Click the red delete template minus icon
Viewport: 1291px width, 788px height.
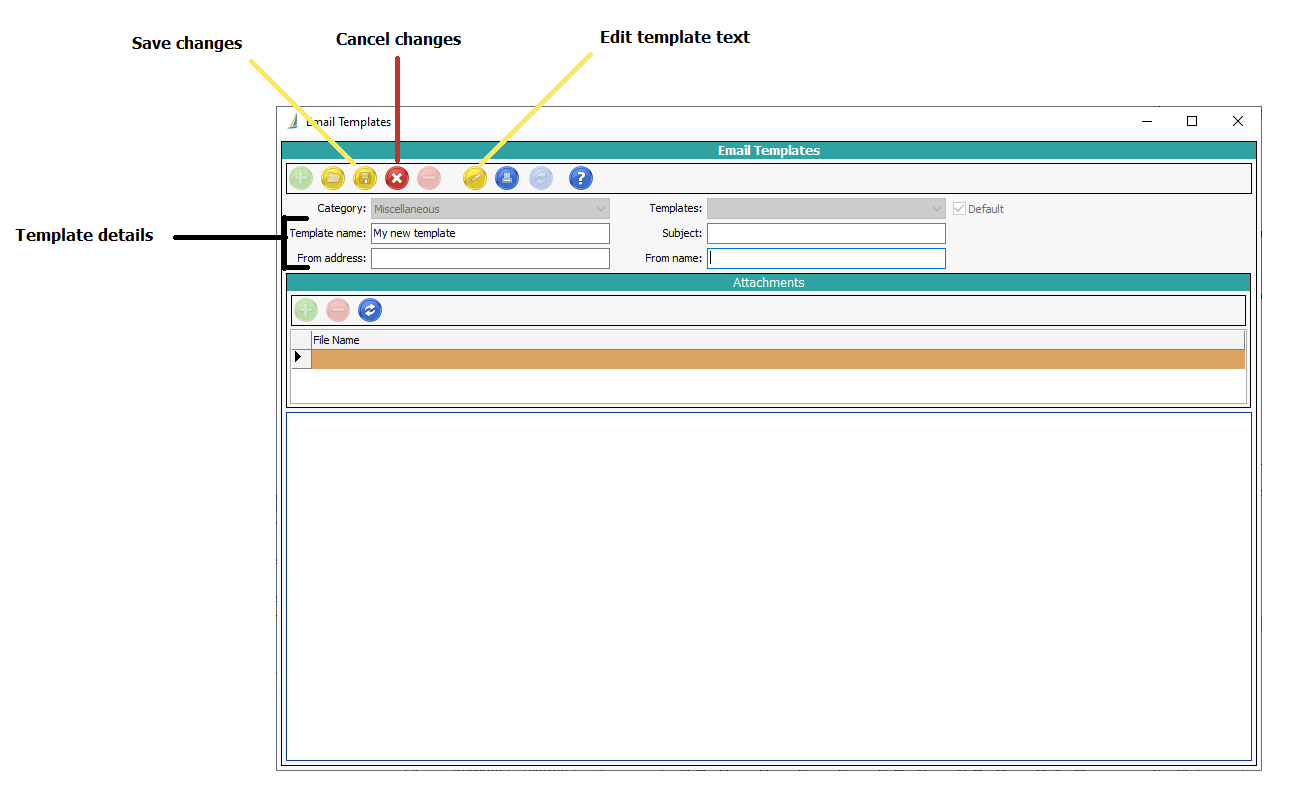429,178
